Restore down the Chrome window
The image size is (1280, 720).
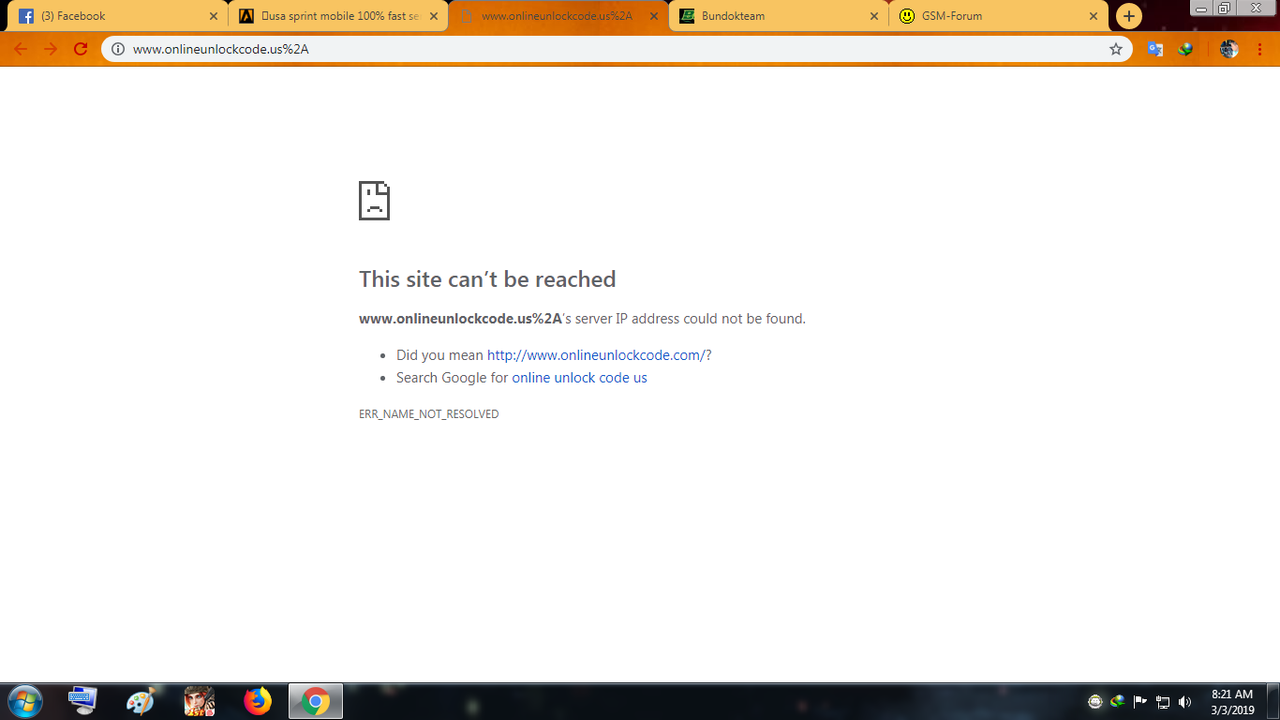(x=1224, y=7)
